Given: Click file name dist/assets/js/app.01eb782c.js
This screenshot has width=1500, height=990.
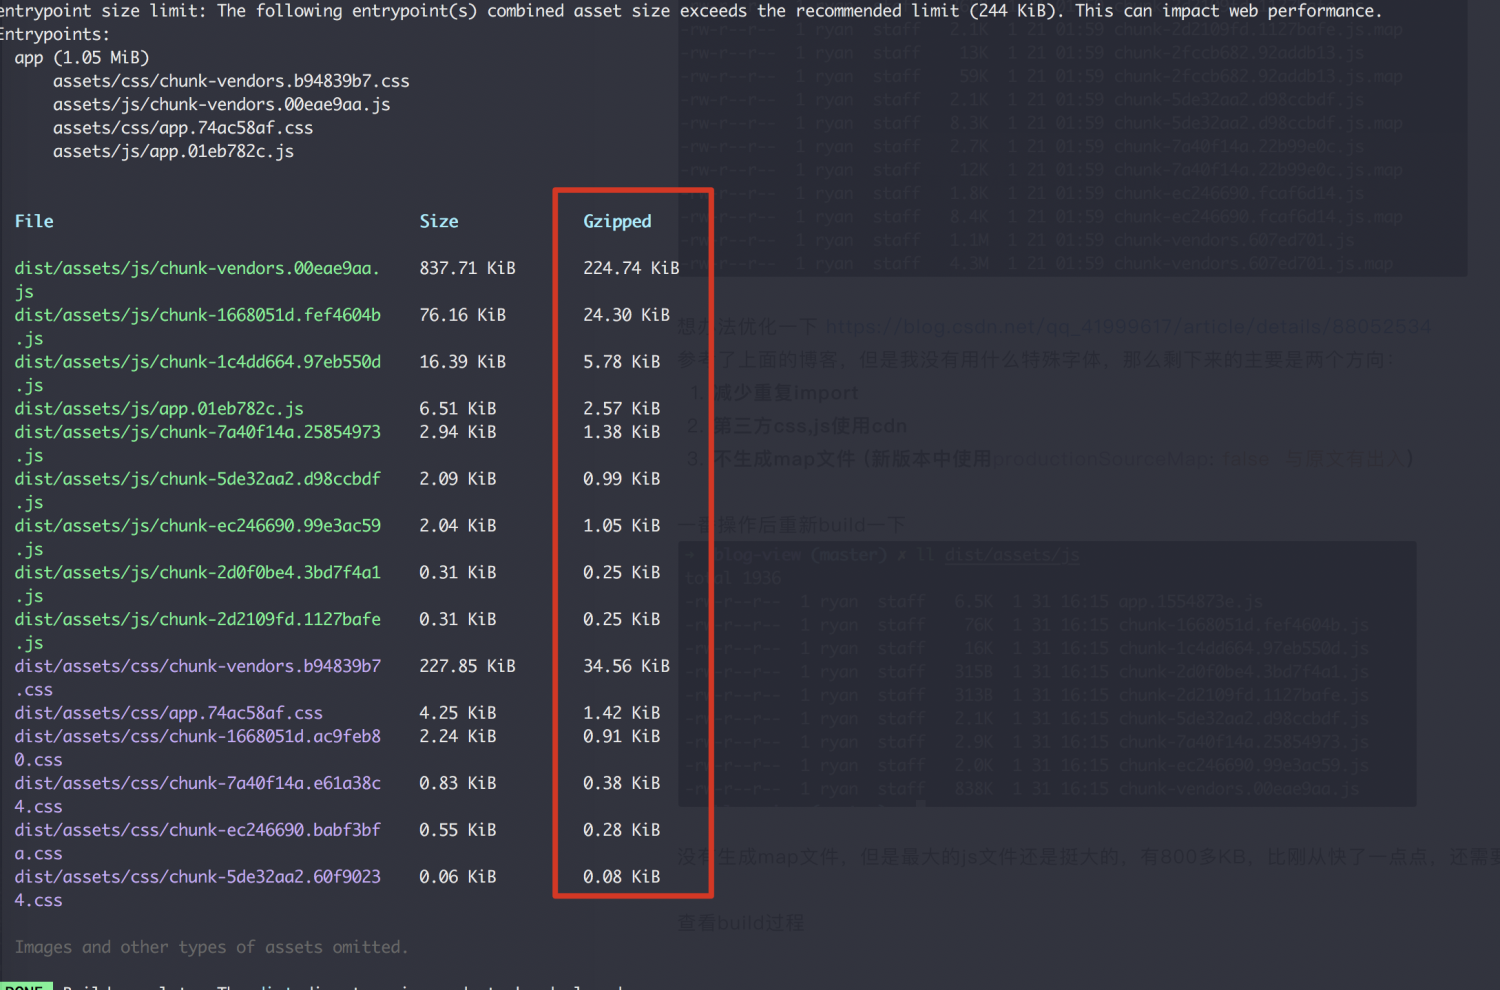Looking at the screenshot, I should tap(159, 408).
